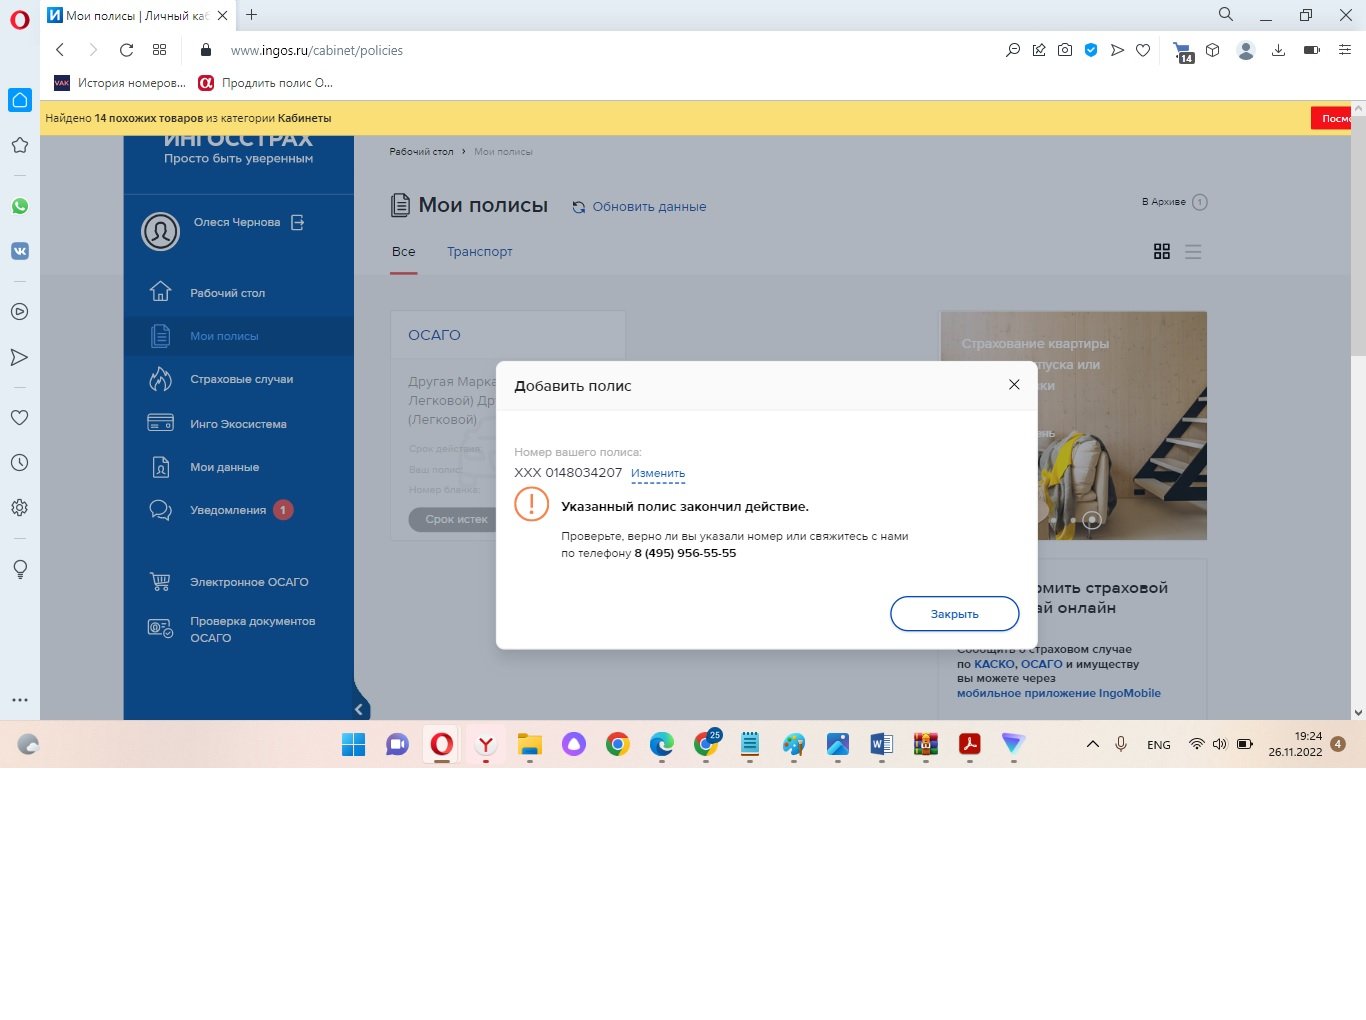Click the logout icon next to Олеся Чернова
Viewport: 1366px width, 1020px height.
(x=297, y=222)
